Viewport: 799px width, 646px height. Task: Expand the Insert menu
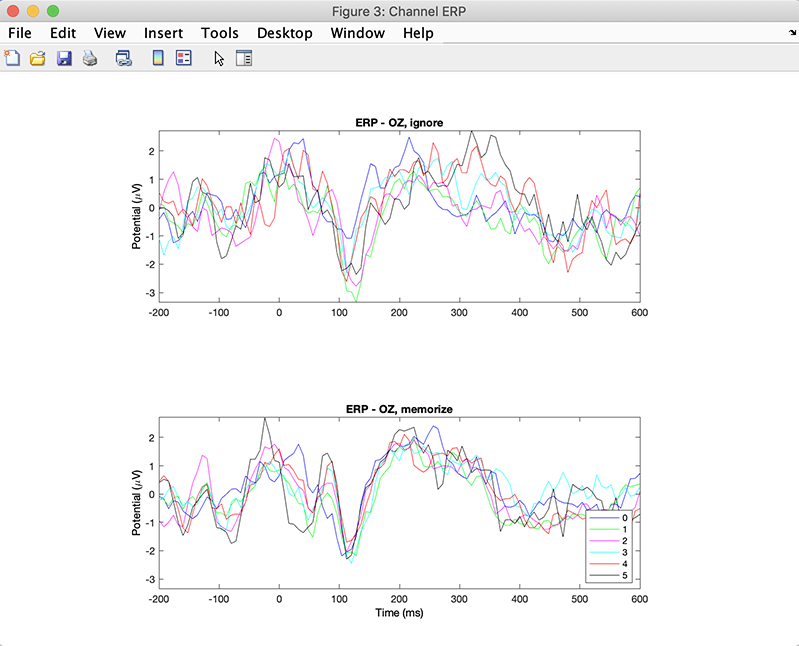pos(163,33)
